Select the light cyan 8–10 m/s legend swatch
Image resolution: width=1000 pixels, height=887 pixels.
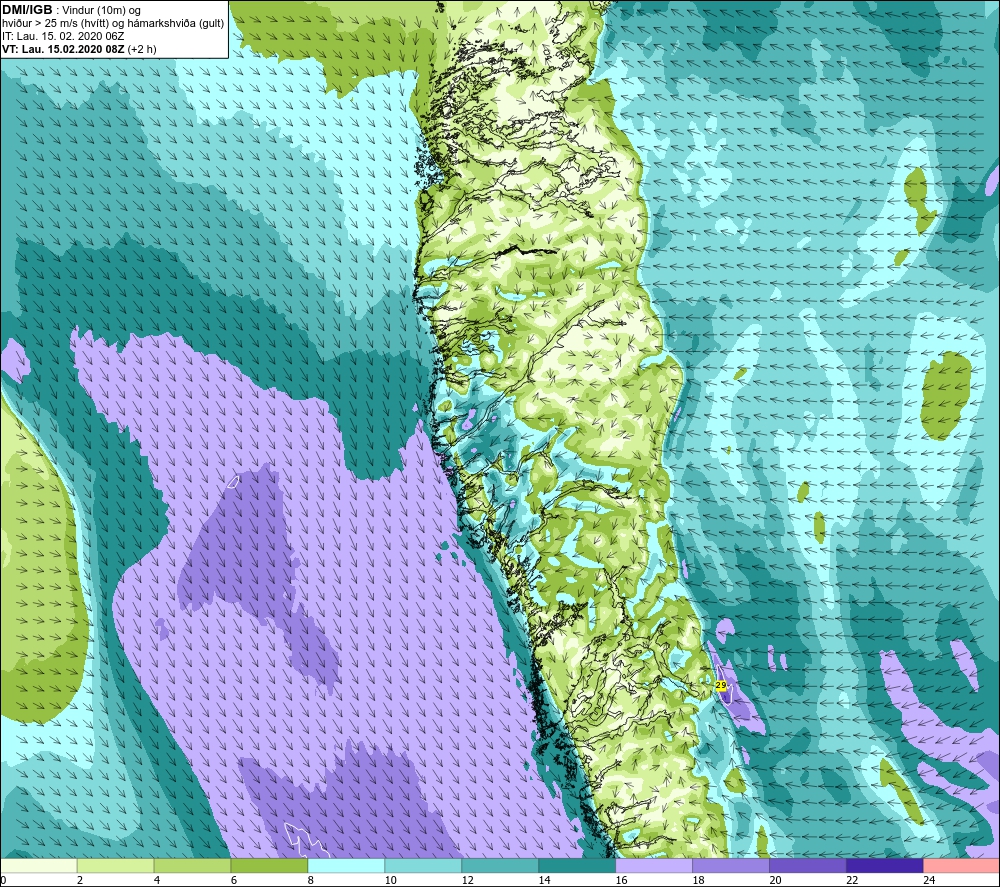point(346,865)
